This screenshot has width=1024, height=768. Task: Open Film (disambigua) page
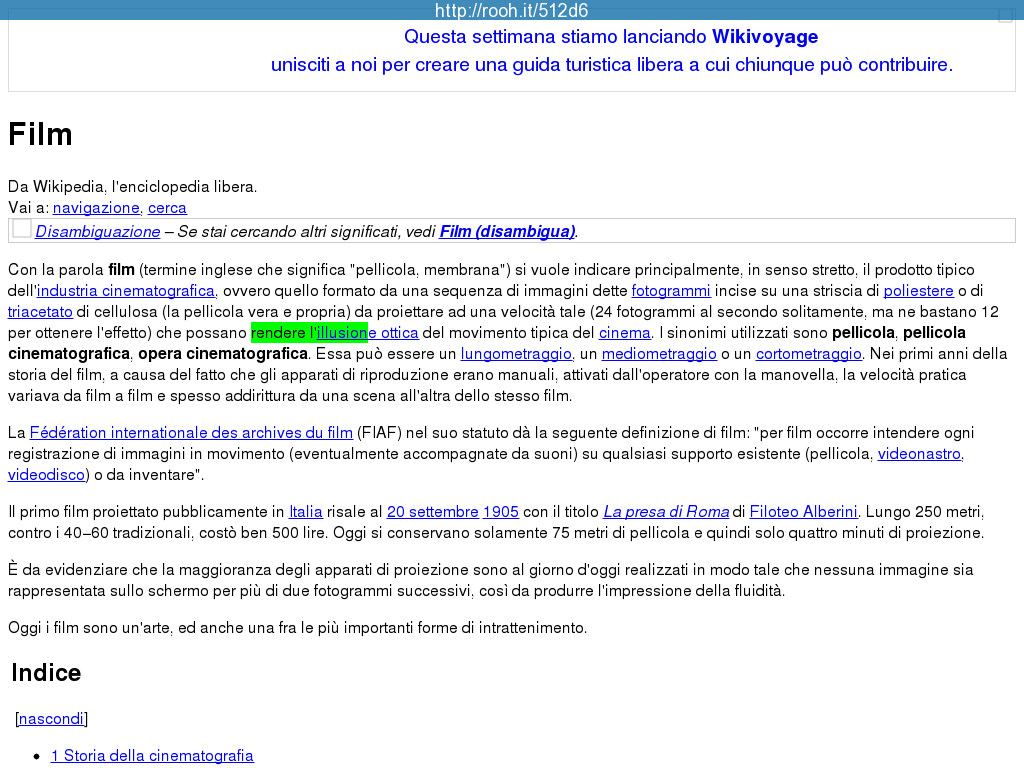click(507, 232)
